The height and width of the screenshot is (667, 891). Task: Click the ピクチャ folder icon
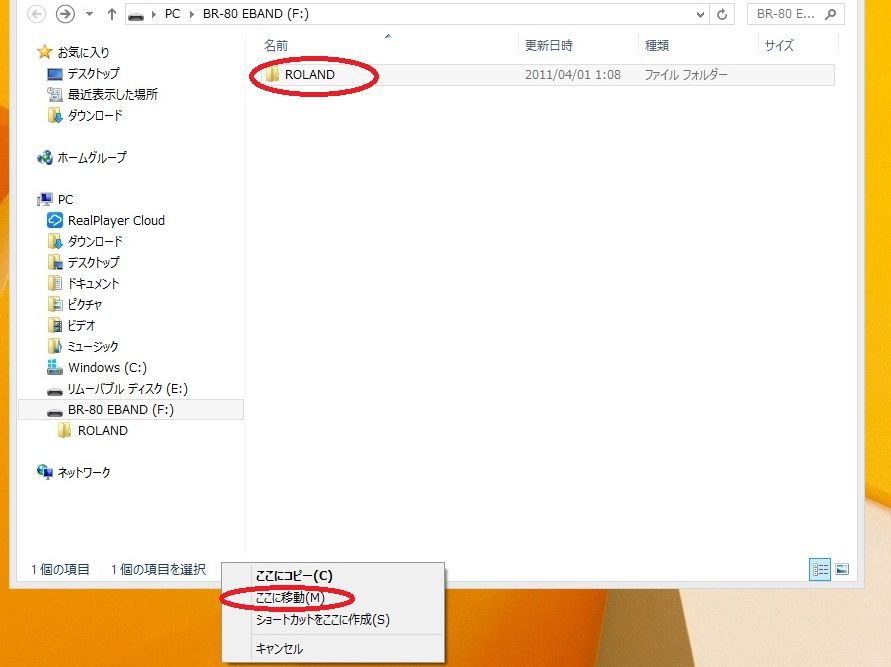point(55,305)
